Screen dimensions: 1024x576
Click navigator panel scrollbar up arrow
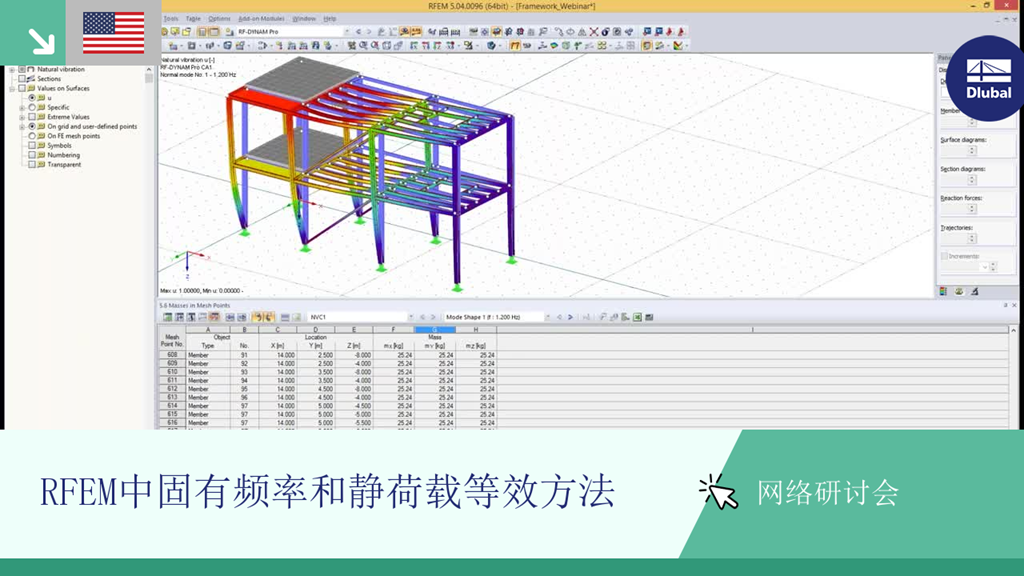pos(149,69)
